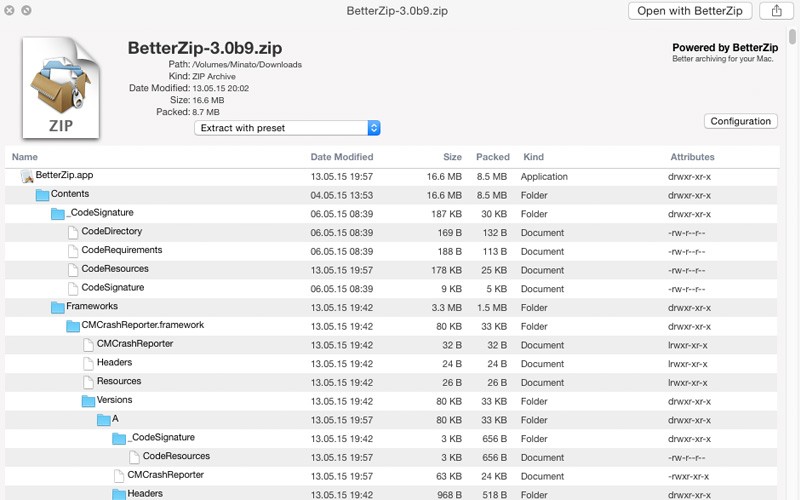Sort by the Kind column header
This screenshot has height=500, width=800.
pyautogui.click(x=534, y=157)
